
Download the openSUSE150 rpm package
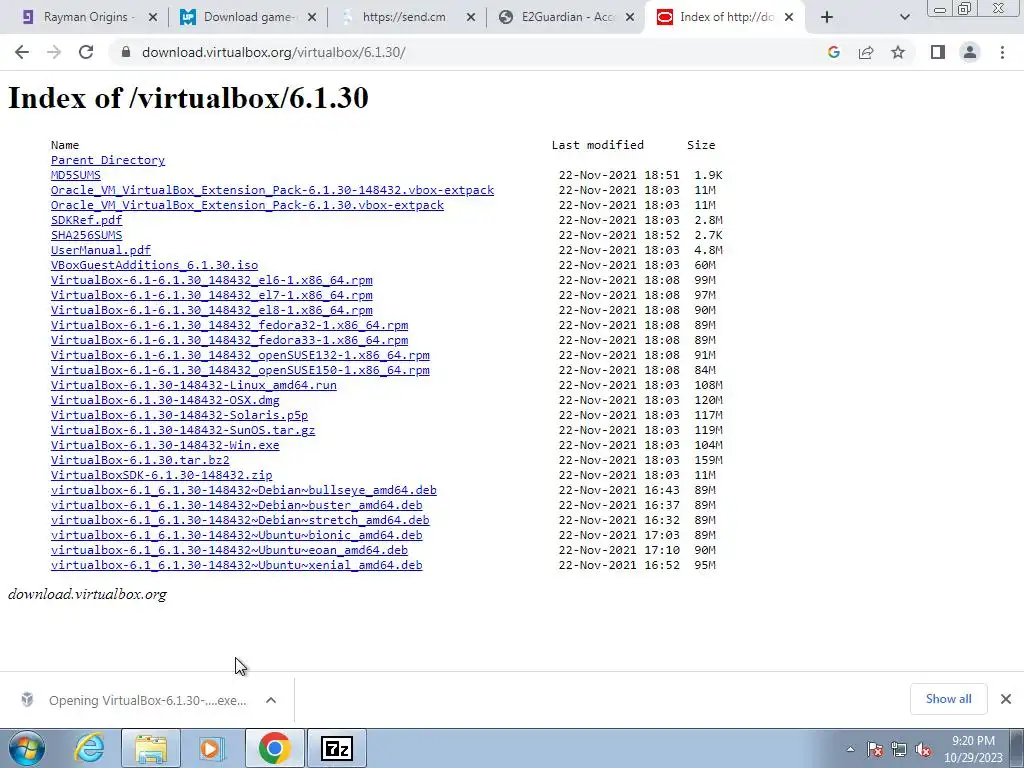pyautogui.click(x=240, y=370)
